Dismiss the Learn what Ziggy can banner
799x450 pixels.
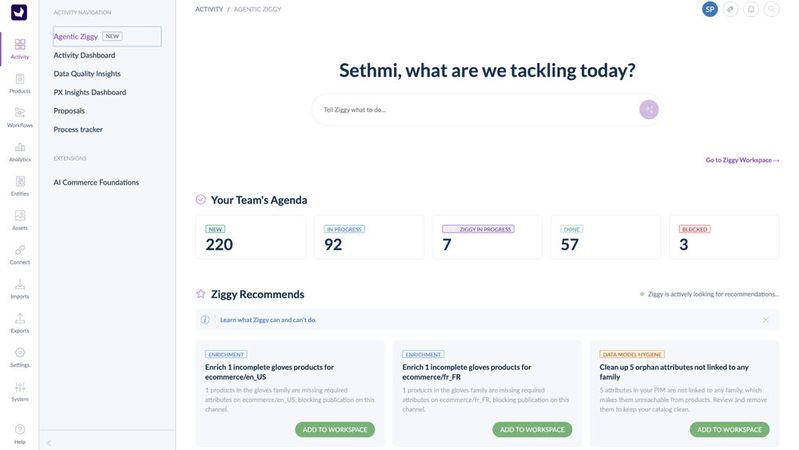(x=765, y=320)
